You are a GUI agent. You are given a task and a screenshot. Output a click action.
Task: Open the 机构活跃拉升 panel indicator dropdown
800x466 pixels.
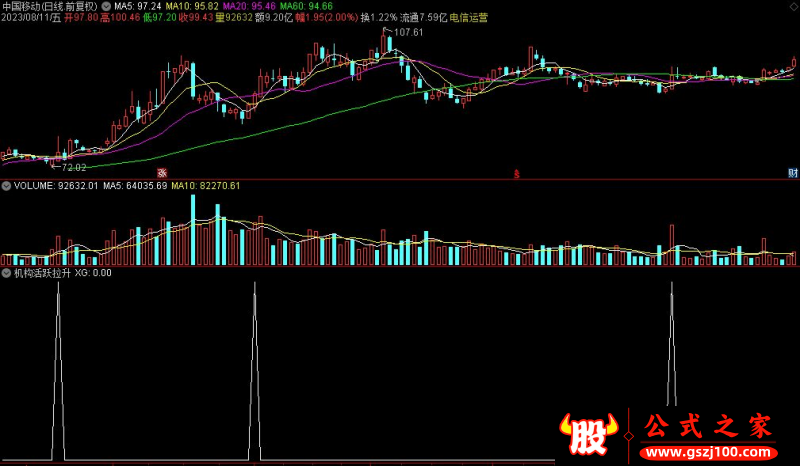click(x=6, y=273)
